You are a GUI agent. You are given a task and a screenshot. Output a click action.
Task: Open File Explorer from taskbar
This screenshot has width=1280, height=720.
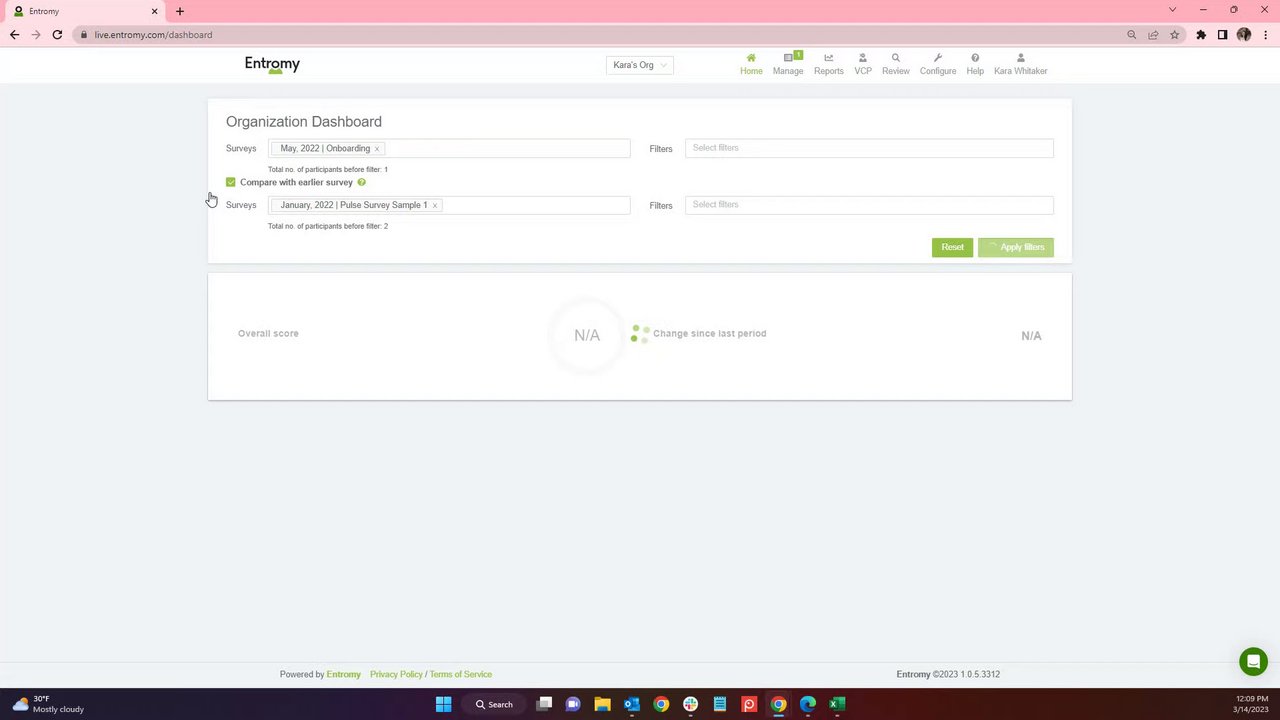click(603, 704)
